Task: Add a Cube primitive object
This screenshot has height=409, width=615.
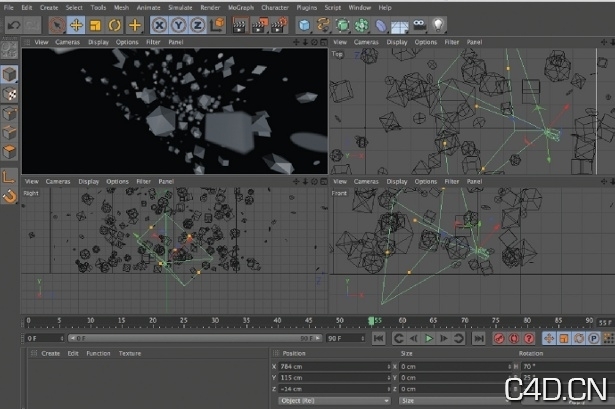Action: 304,25
